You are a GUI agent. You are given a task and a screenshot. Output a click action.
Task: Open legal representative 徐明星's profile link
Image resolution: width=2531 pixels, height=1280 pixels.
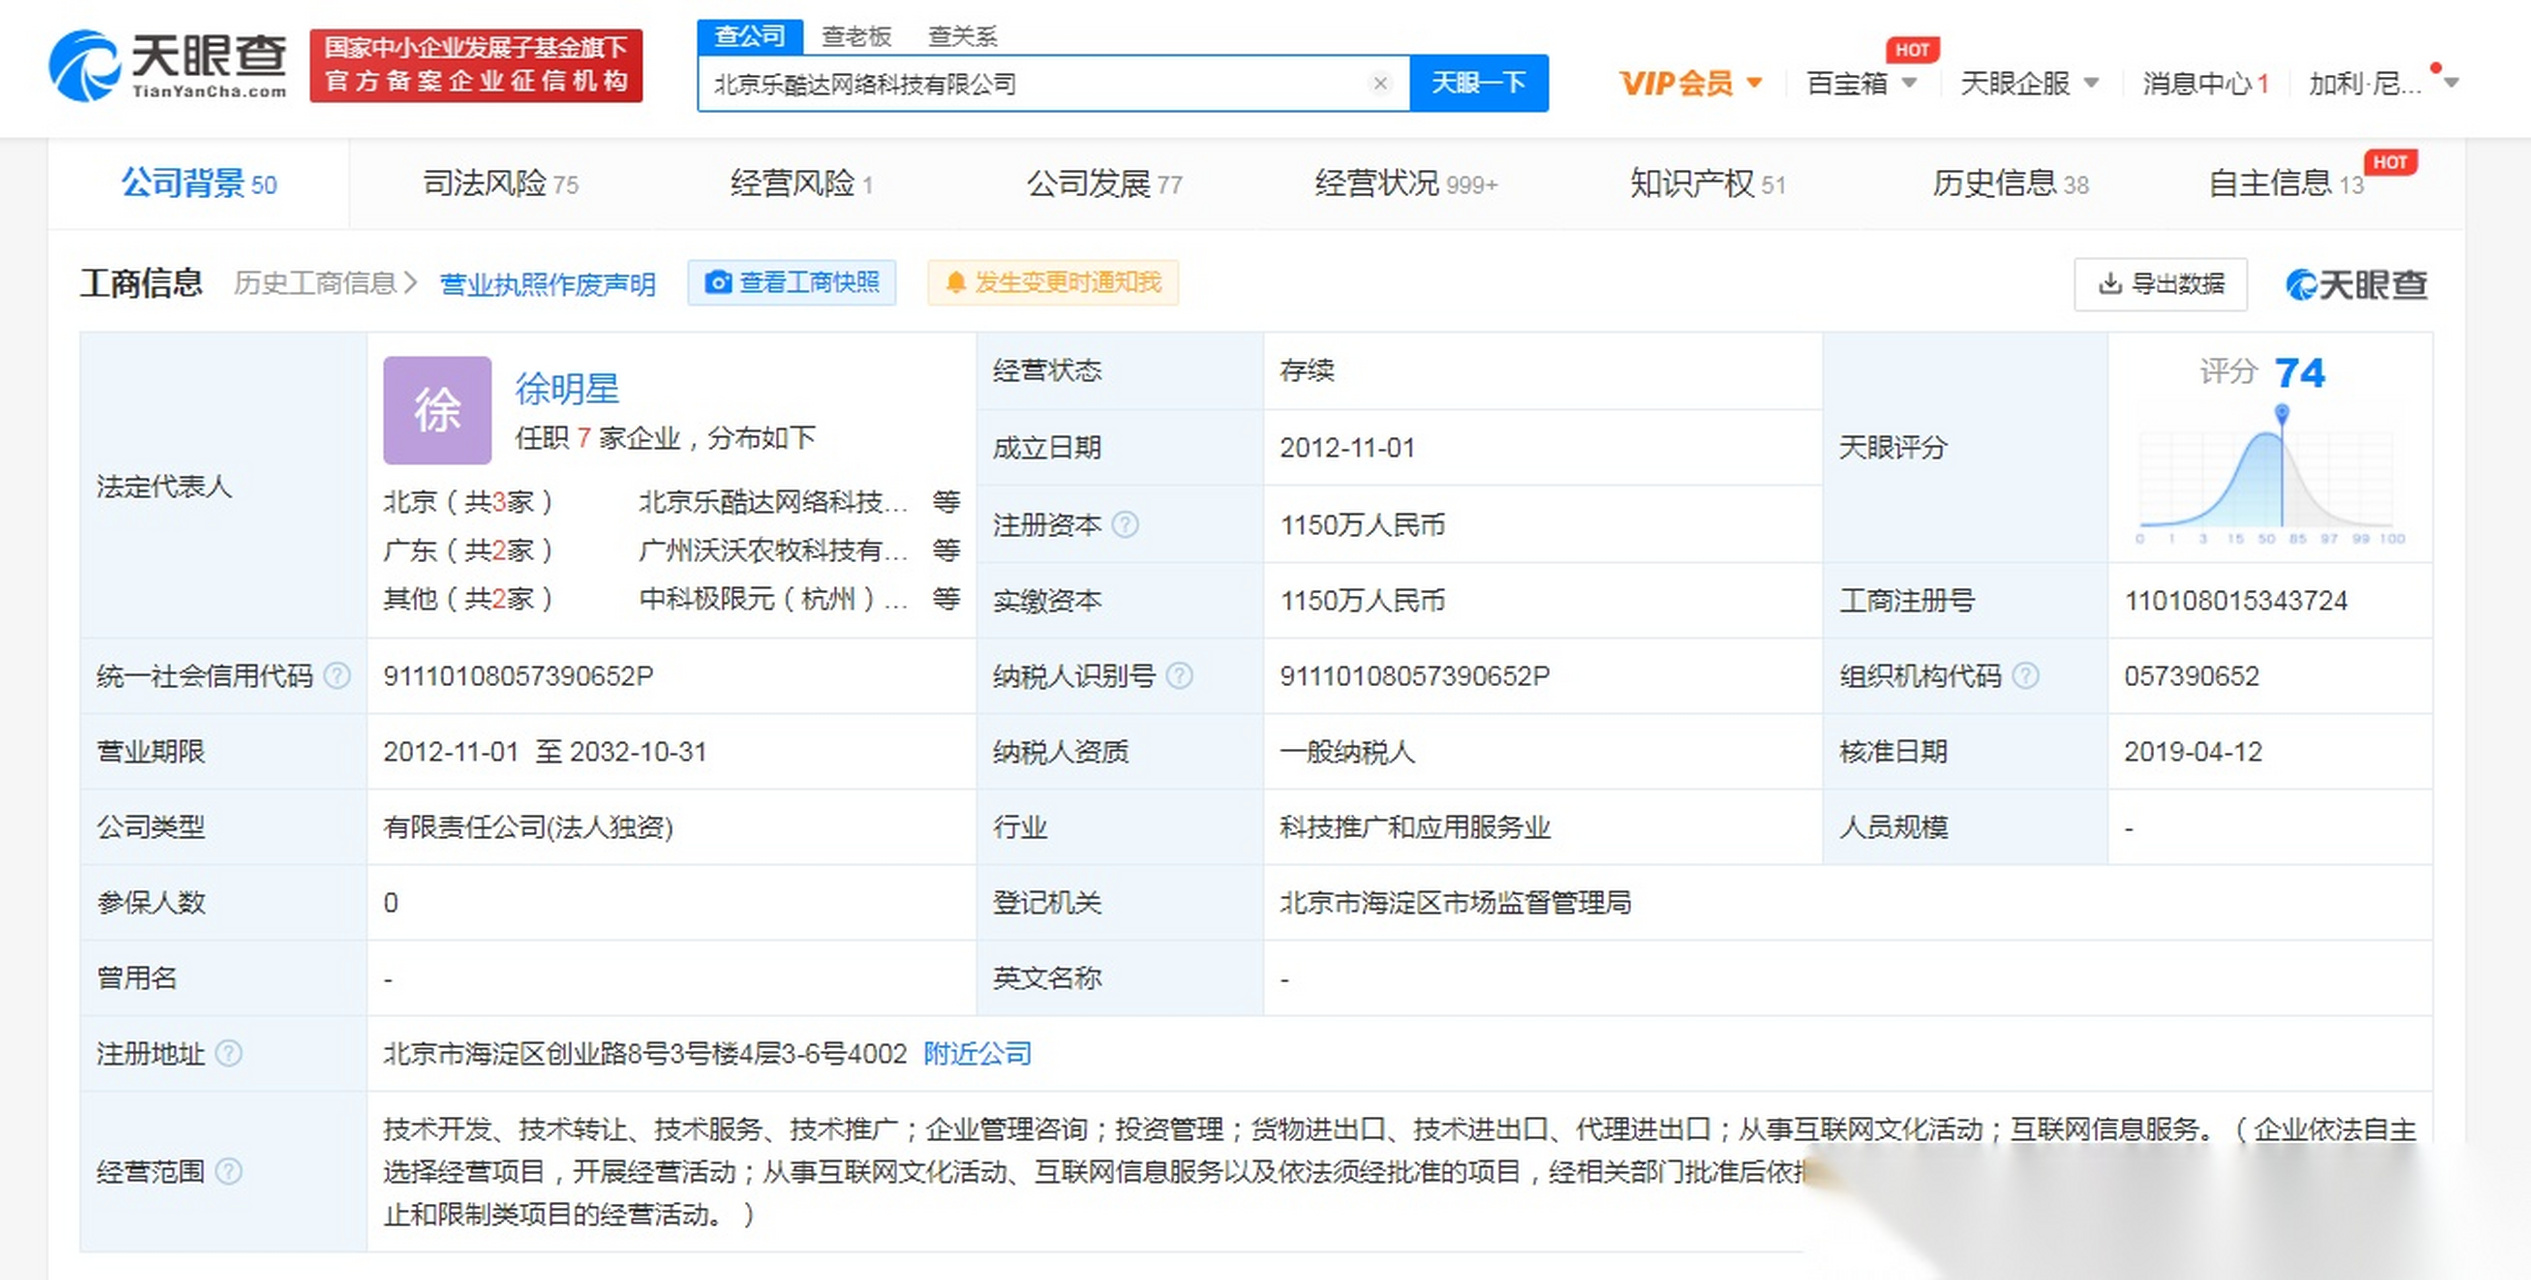[567, 389]
